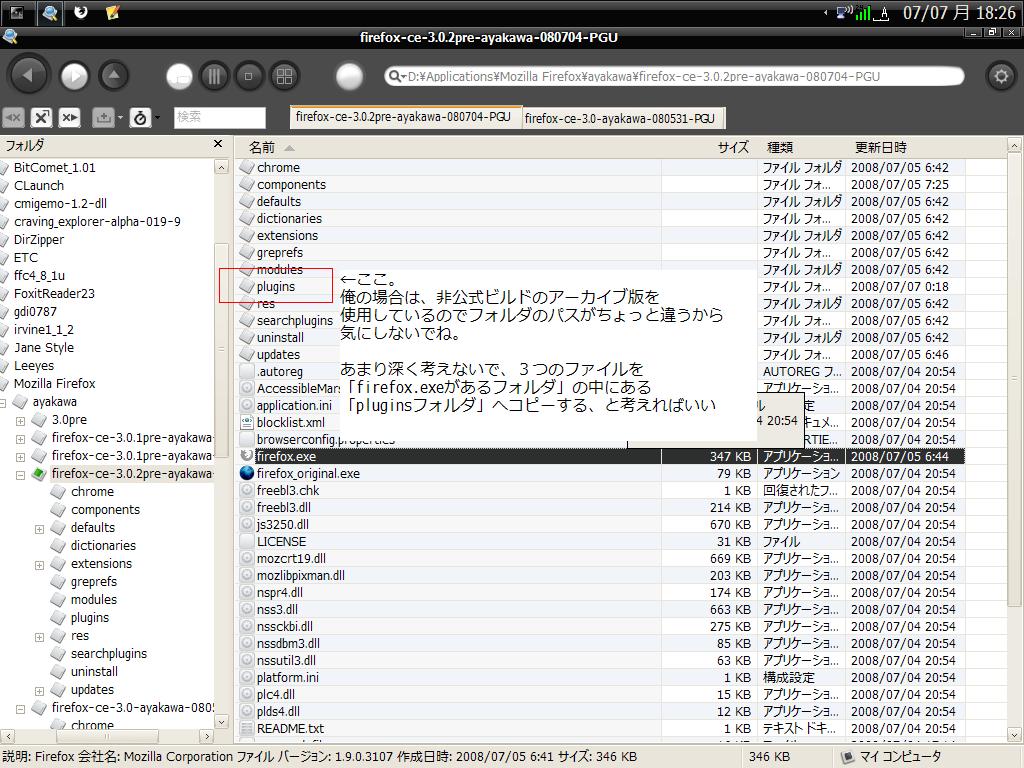The width and height of the screenshot is (1024, 768).
Task: Close other tabs with the X-arrow button
Action: coord(41,118)
